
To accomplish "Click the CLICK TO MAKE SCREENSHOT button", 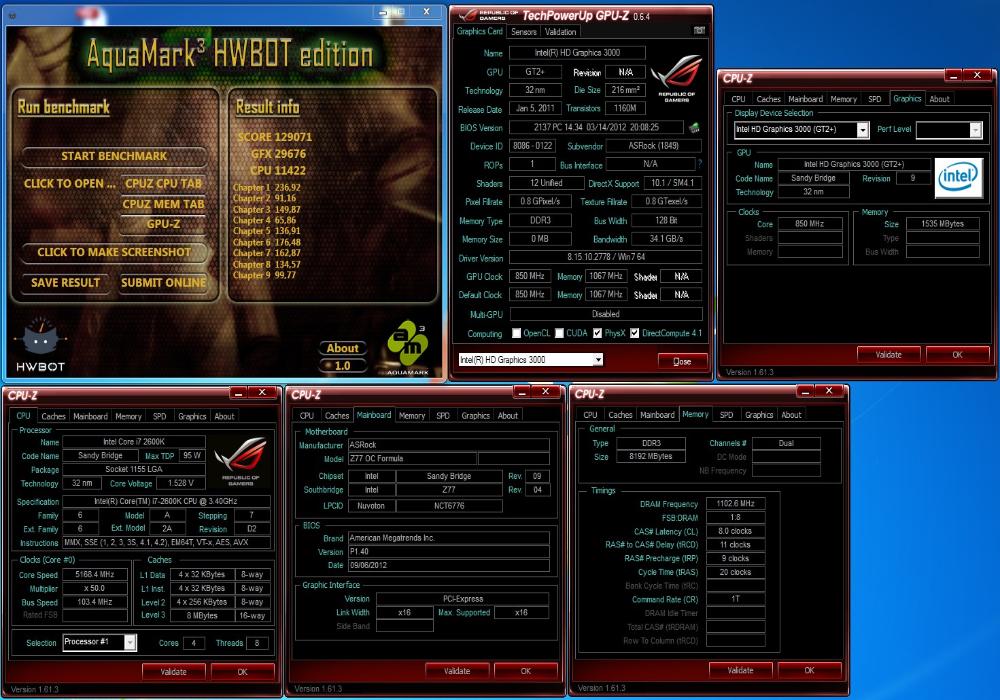I will click(x=114, y=252).
